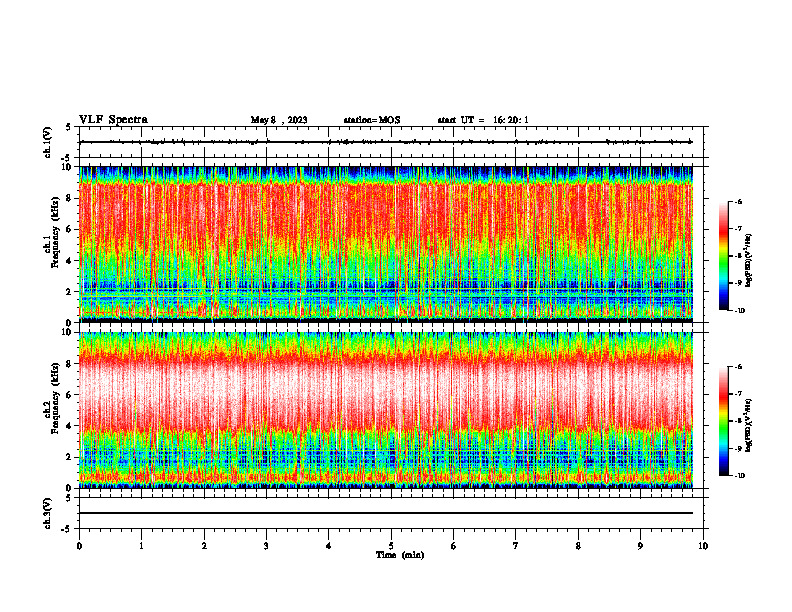
Task: Click inside the ch.1 spectrogram panel
Action: pos(386,244)
